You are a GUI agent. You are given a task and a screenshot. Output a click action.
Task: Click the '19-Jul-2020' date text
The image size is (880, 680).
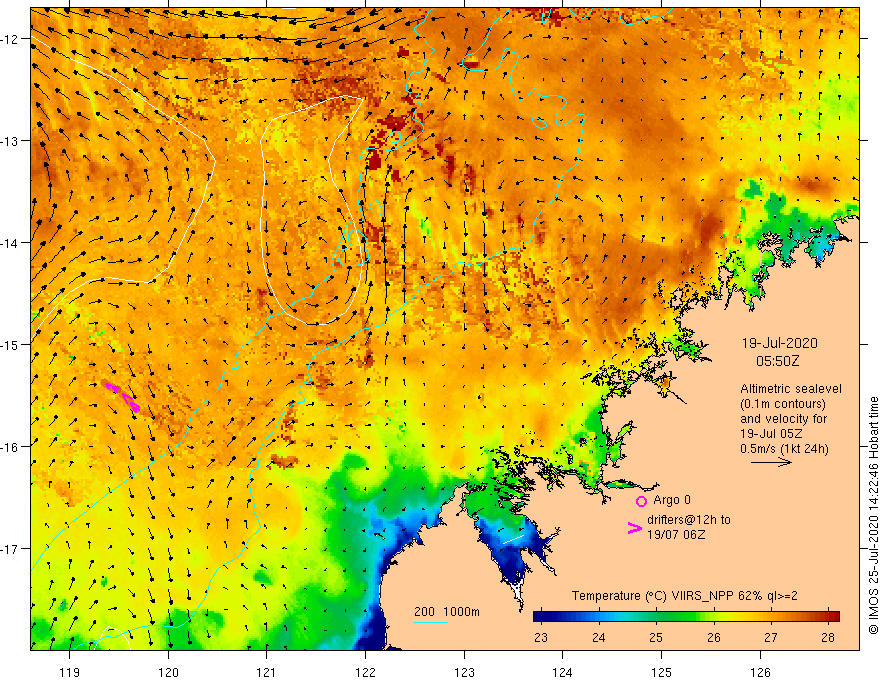(x=780, y=343)
